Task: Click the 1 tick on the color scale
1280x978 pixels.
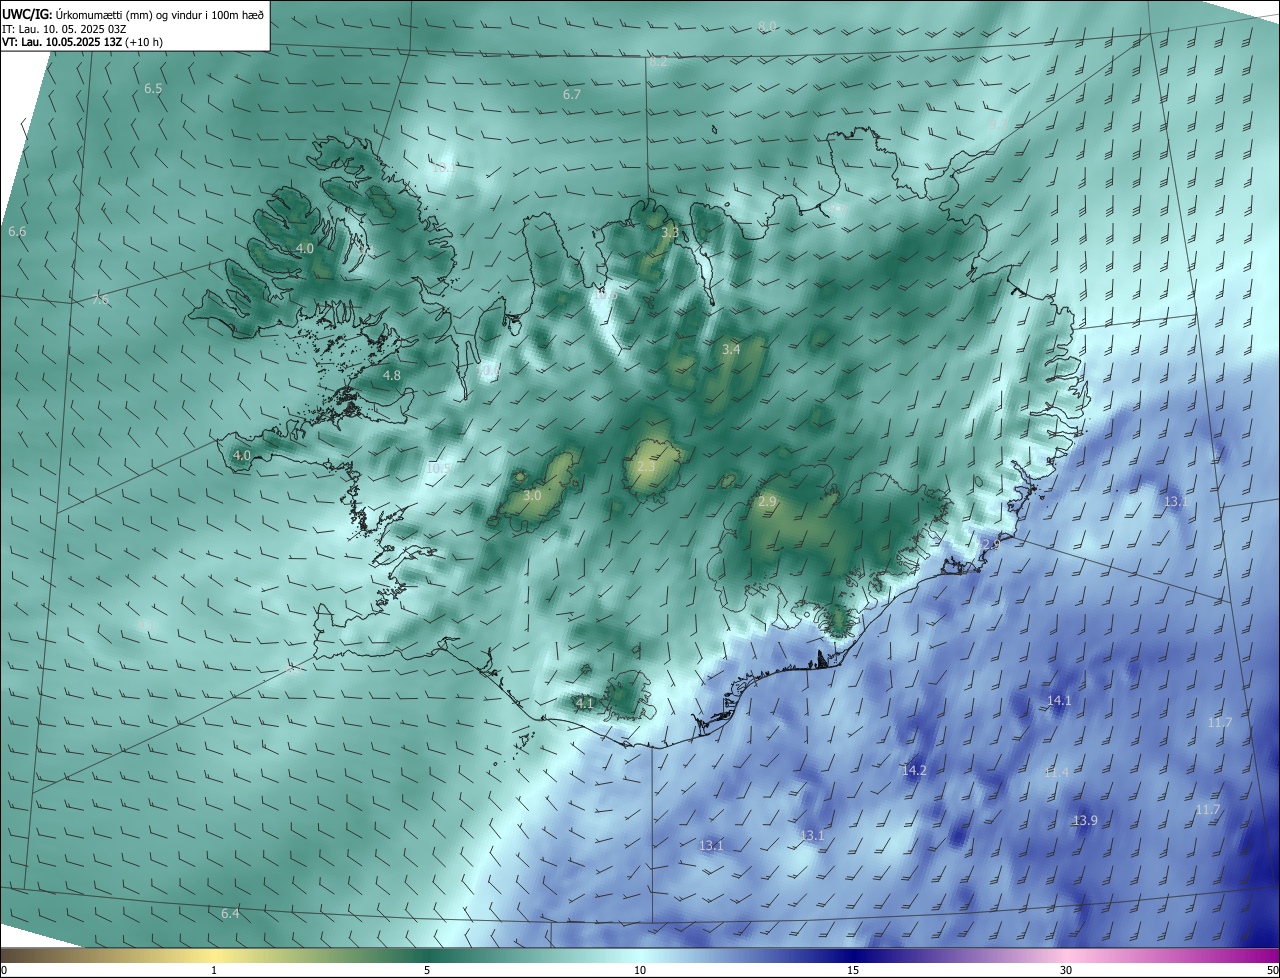Action: click(x=214, y=970)
